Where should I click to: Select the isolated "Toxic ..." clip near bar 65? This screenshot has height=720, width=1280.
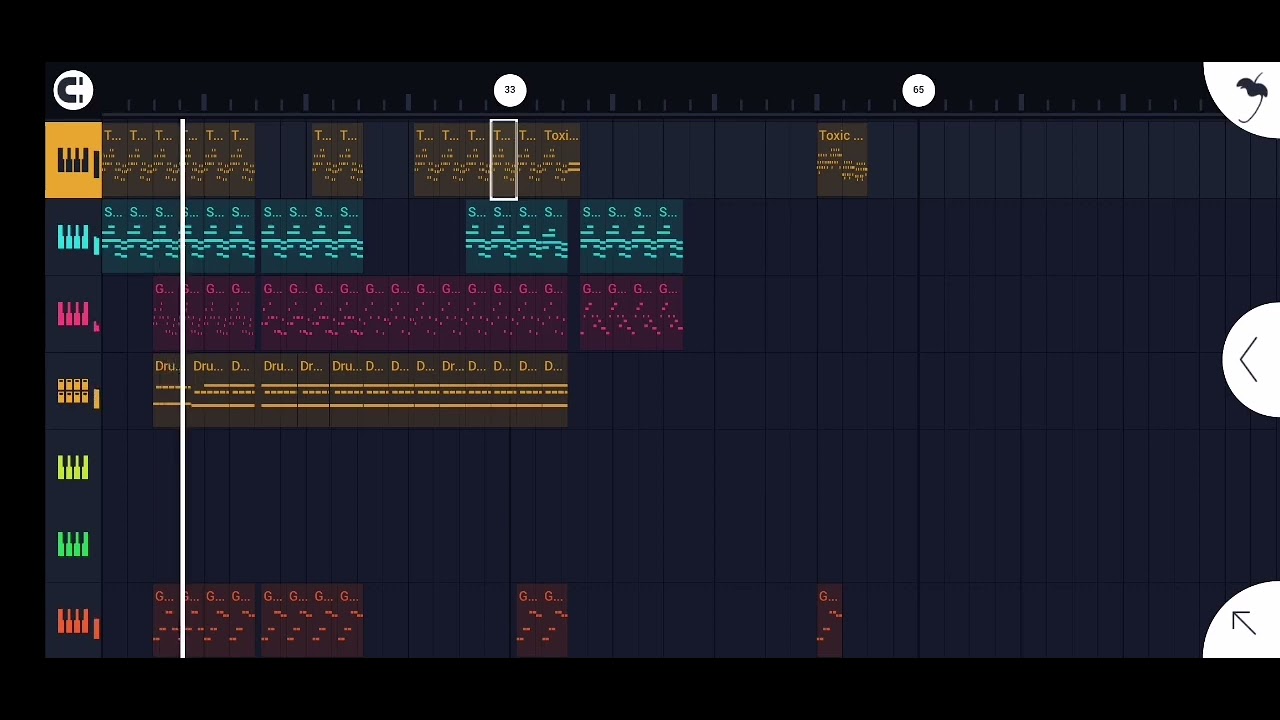pyautogui.click(x=842, y=160)
